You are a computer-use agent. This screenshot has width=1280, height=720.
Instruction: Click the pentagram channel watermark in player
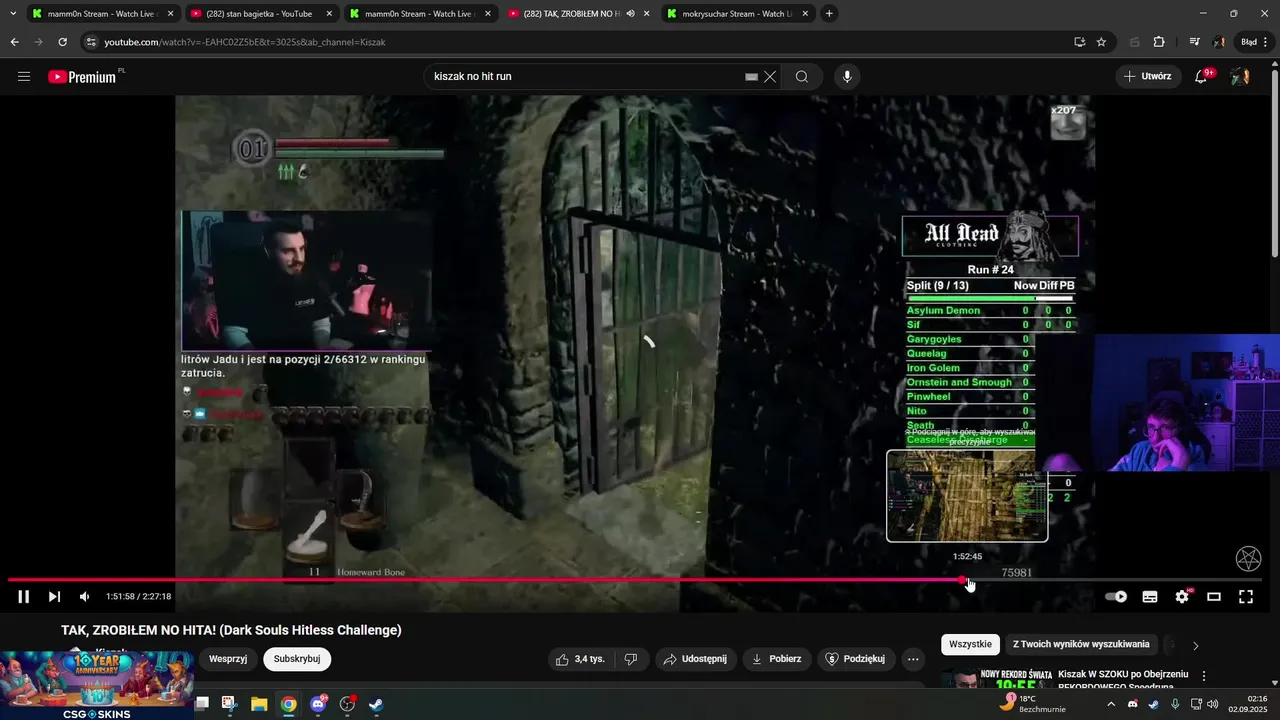pos(1248,559)
